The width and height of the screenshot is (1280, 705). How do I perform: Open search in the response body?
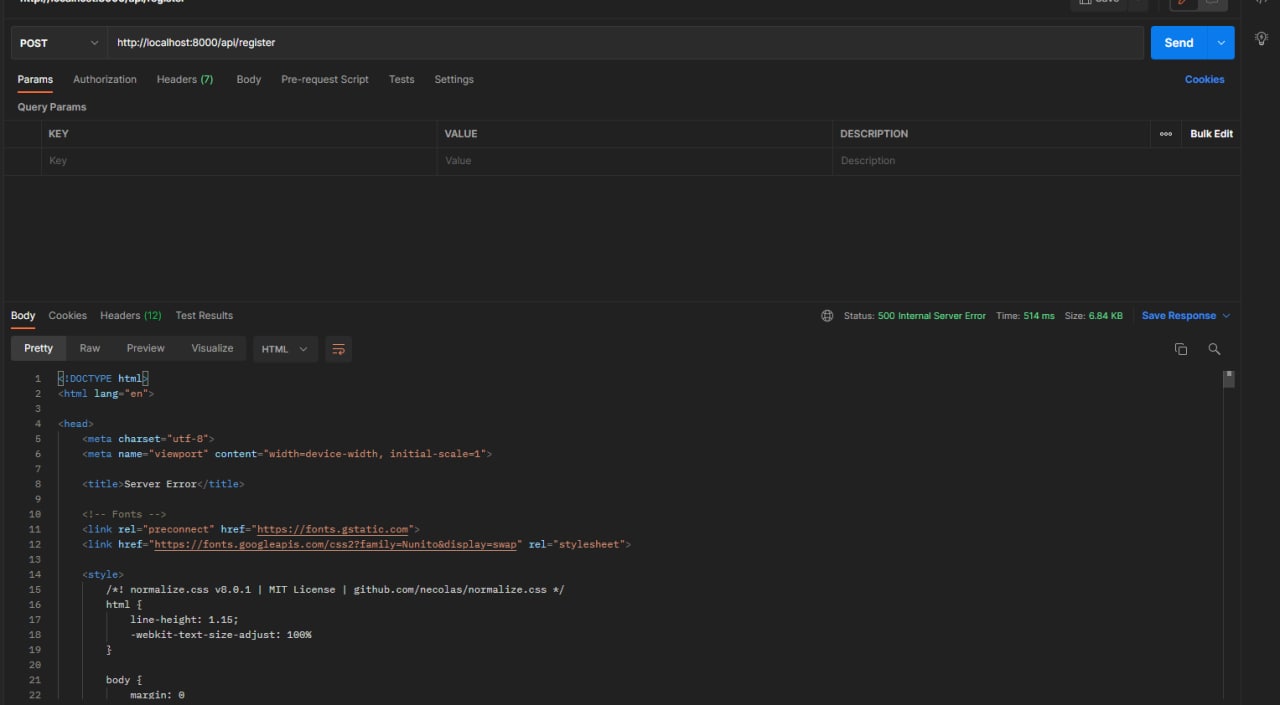click(x=1214, y=349)
